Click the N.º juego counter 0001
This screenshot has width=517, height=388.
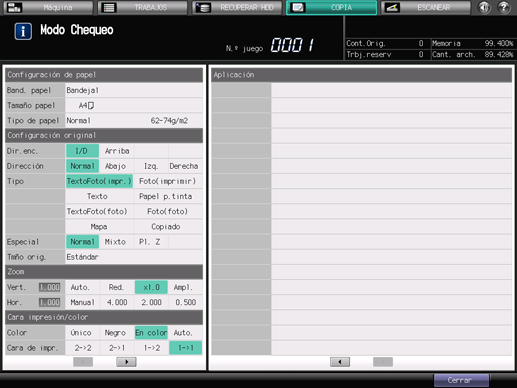pyautogui.click(x=292, y=45)
